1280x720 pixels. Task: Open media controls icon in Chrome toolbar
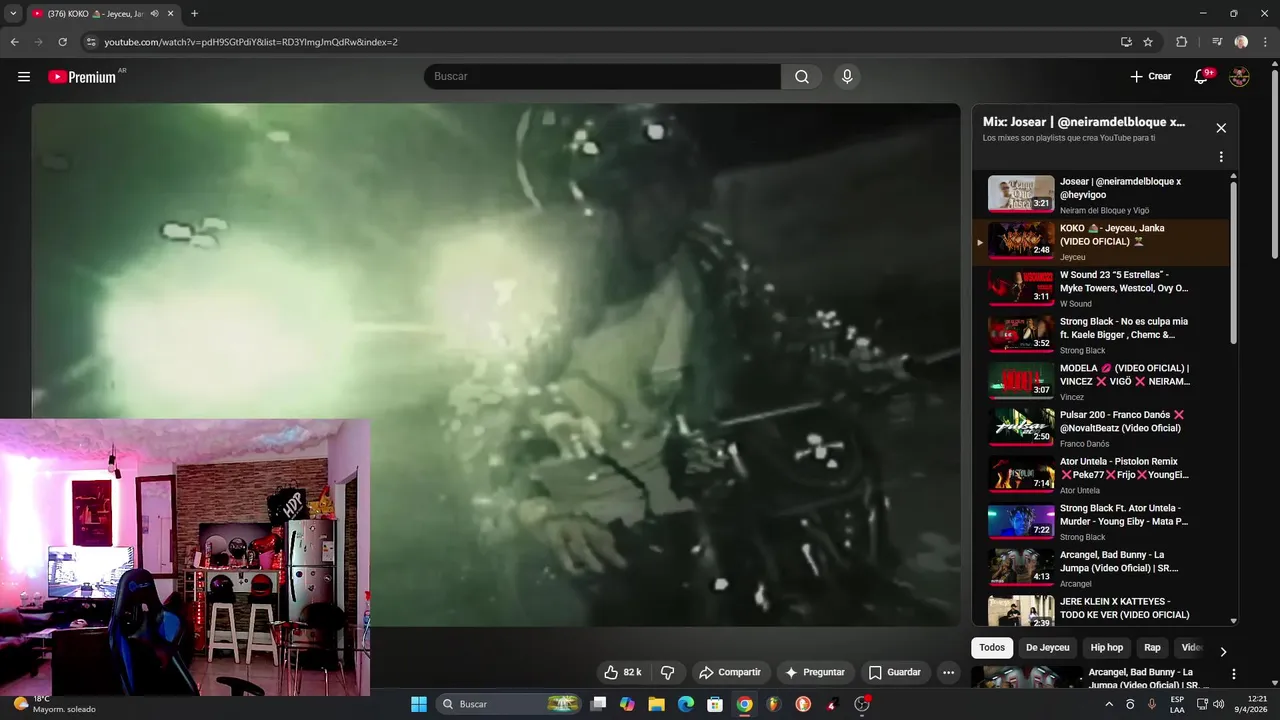click(1216, 42)
